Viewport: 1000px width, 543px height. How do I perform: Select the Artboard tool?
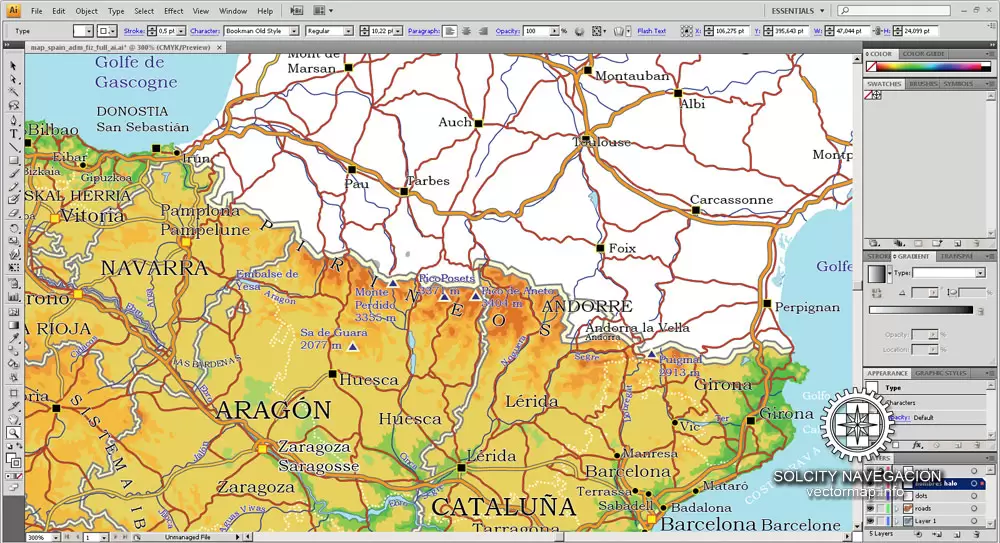13,392
